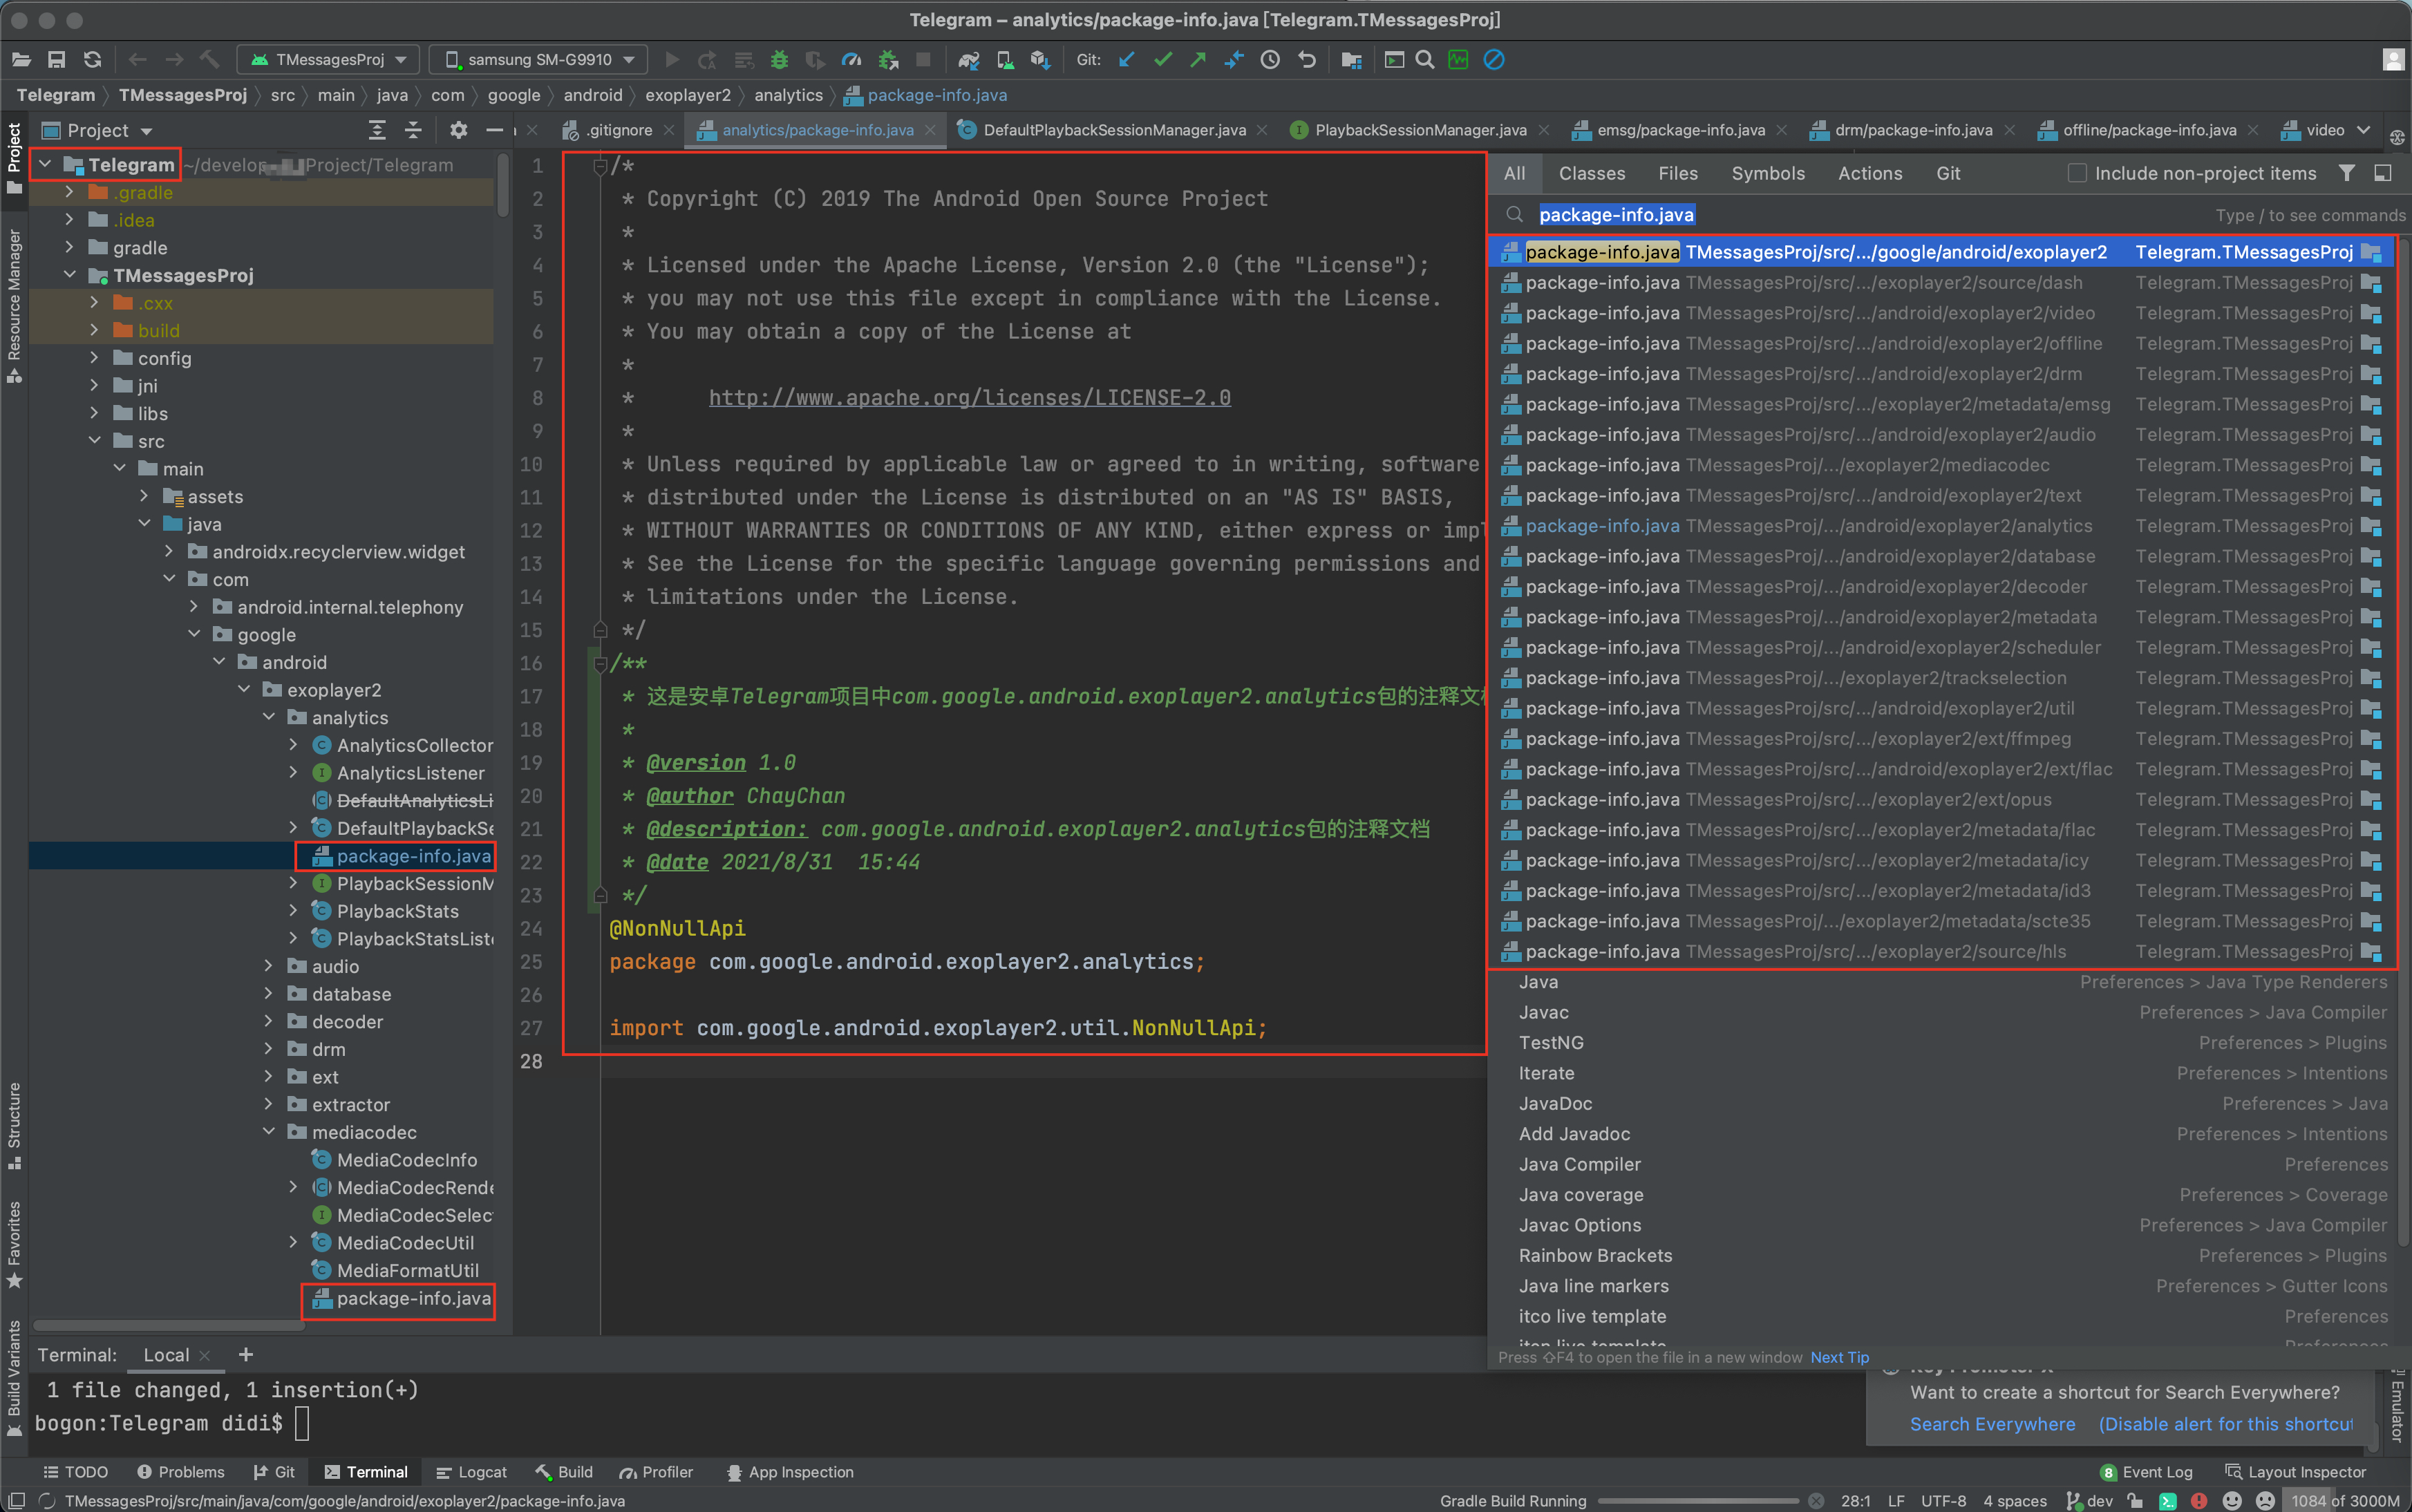The width and height of the screenshot is (2412, 1512).
Task: Switch to the Files search tab
Action: (1677, 173)
